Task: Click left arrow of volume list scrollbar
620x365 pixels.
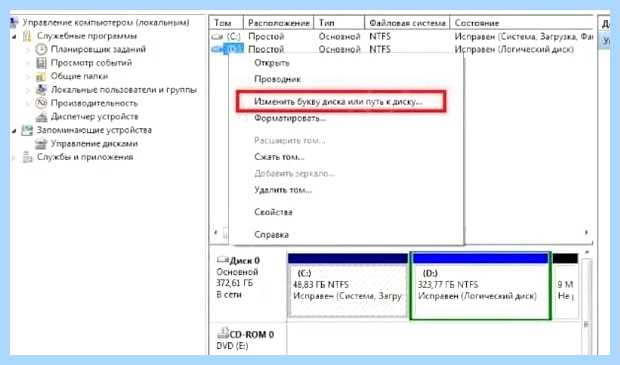Action: [x=215, y=233]
